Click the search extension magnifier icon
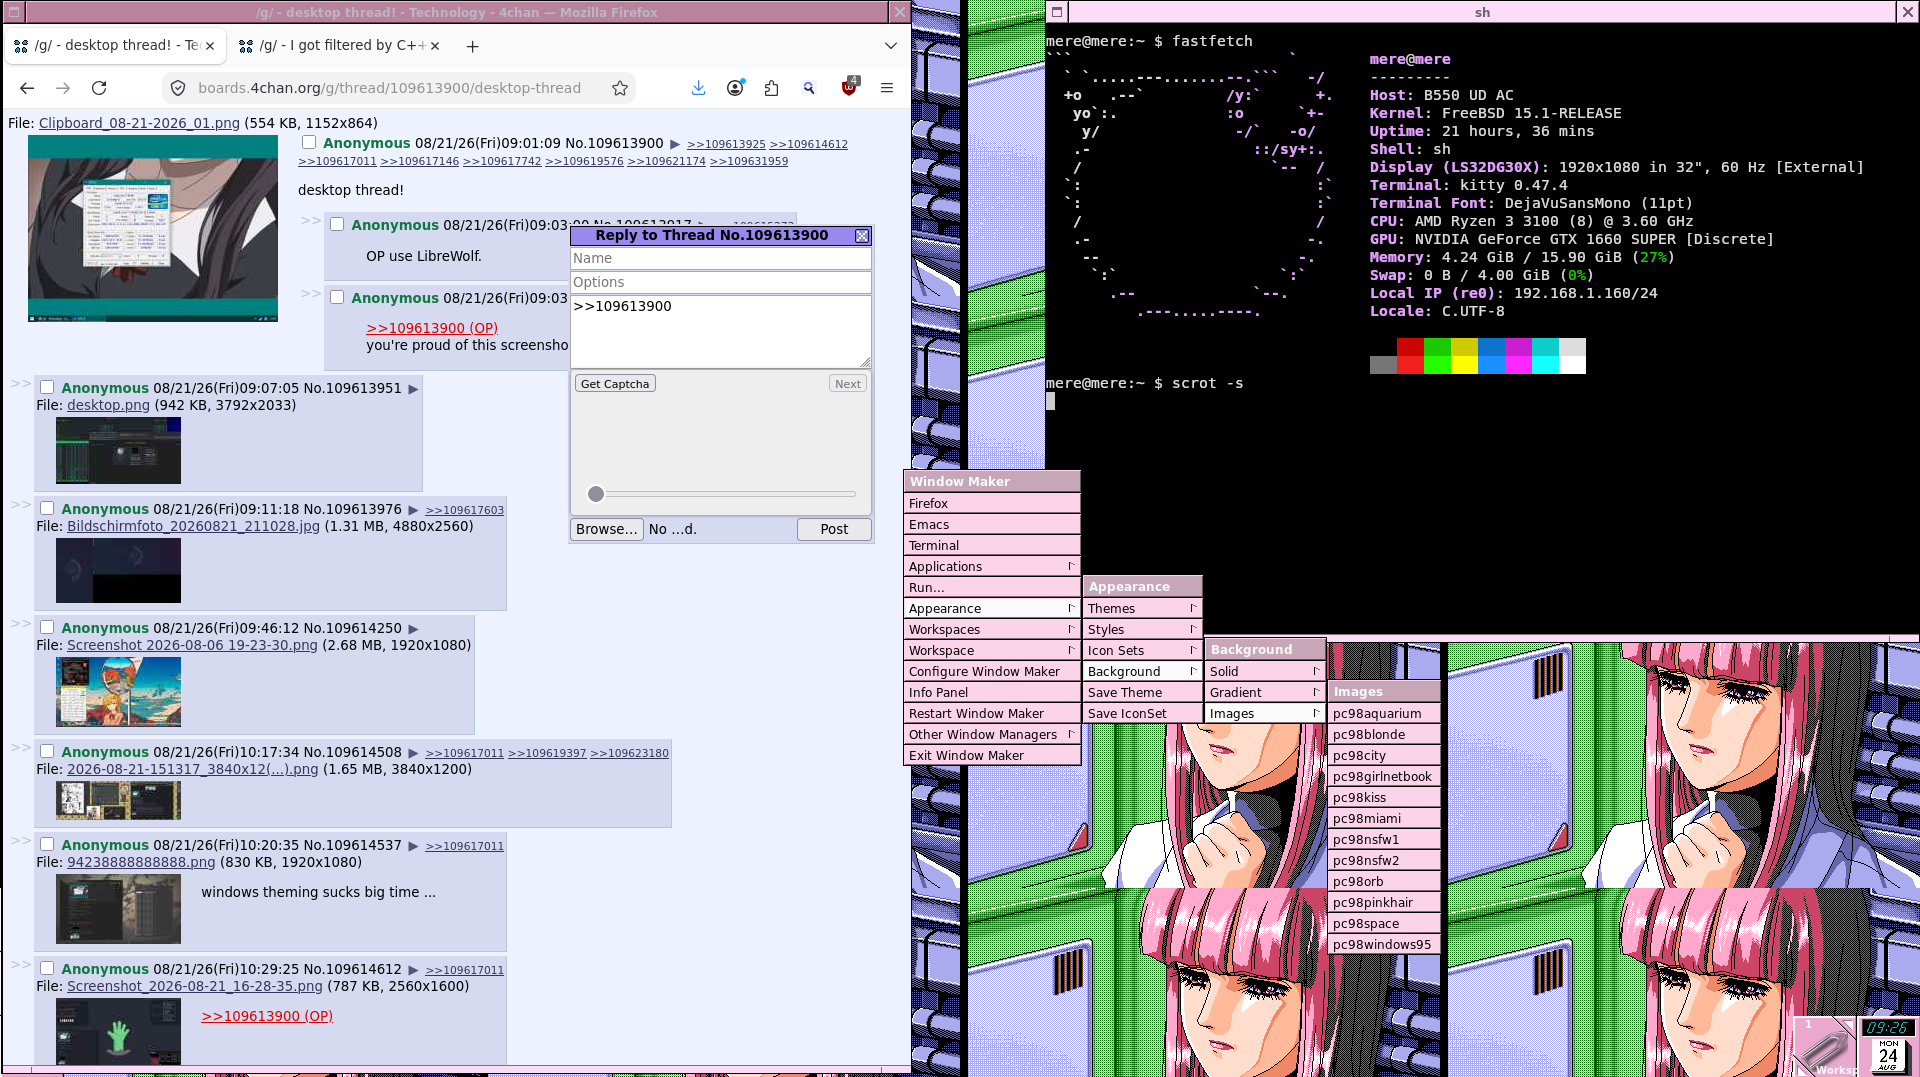1920x1077 pixels. [809, 88]
